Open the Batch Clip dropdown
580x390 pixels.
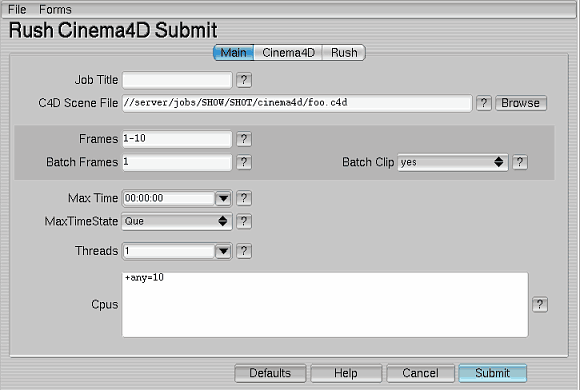point(453,162)
